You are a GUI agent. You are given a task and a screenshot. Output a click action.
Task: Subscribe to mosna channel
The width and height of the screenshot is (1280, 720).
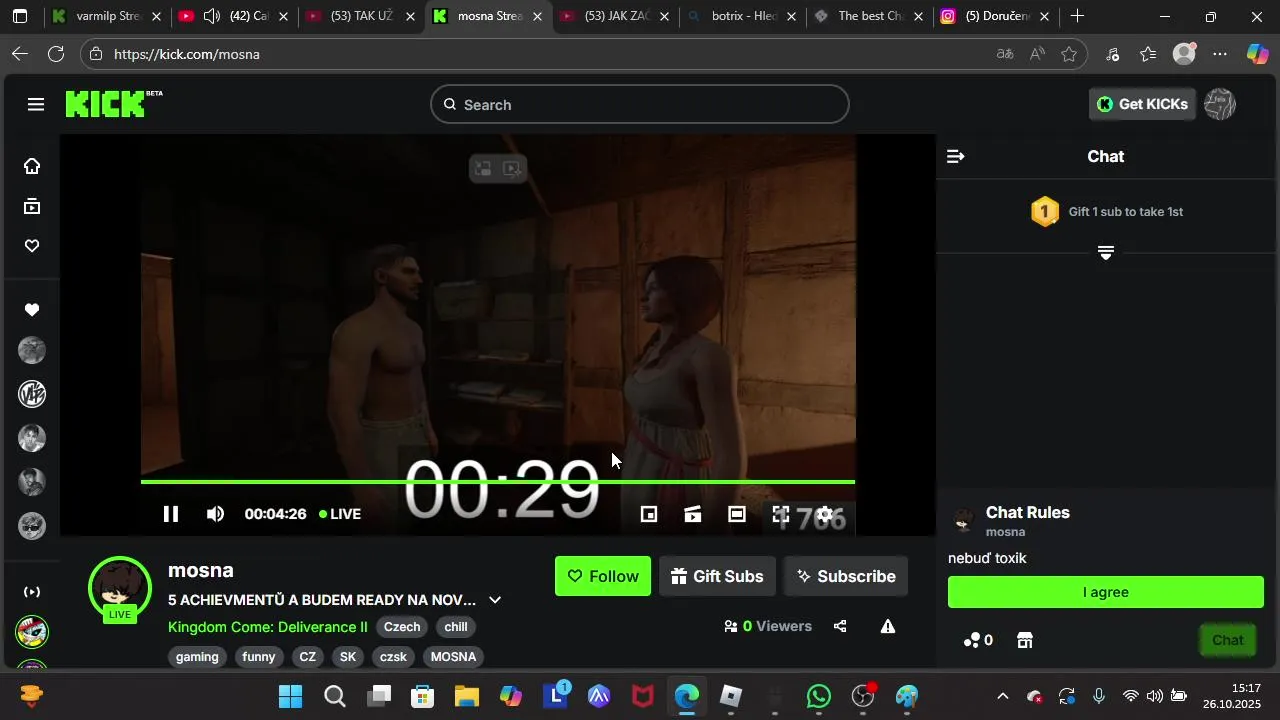(846, 576)
